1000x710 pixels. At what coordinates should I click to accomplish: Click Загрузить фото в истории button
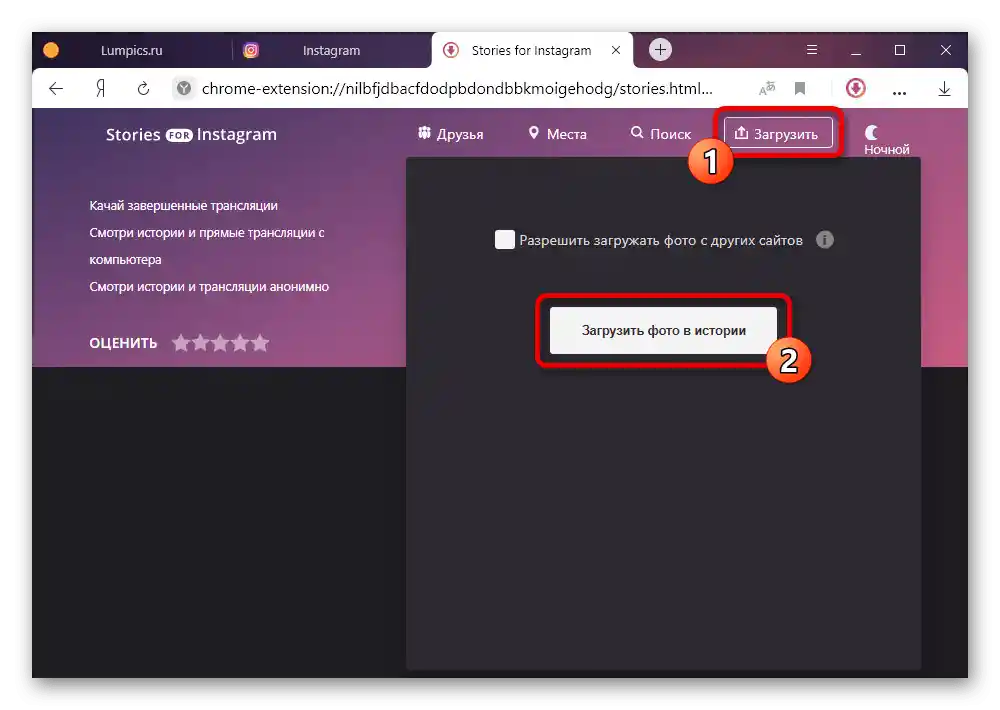663,330
